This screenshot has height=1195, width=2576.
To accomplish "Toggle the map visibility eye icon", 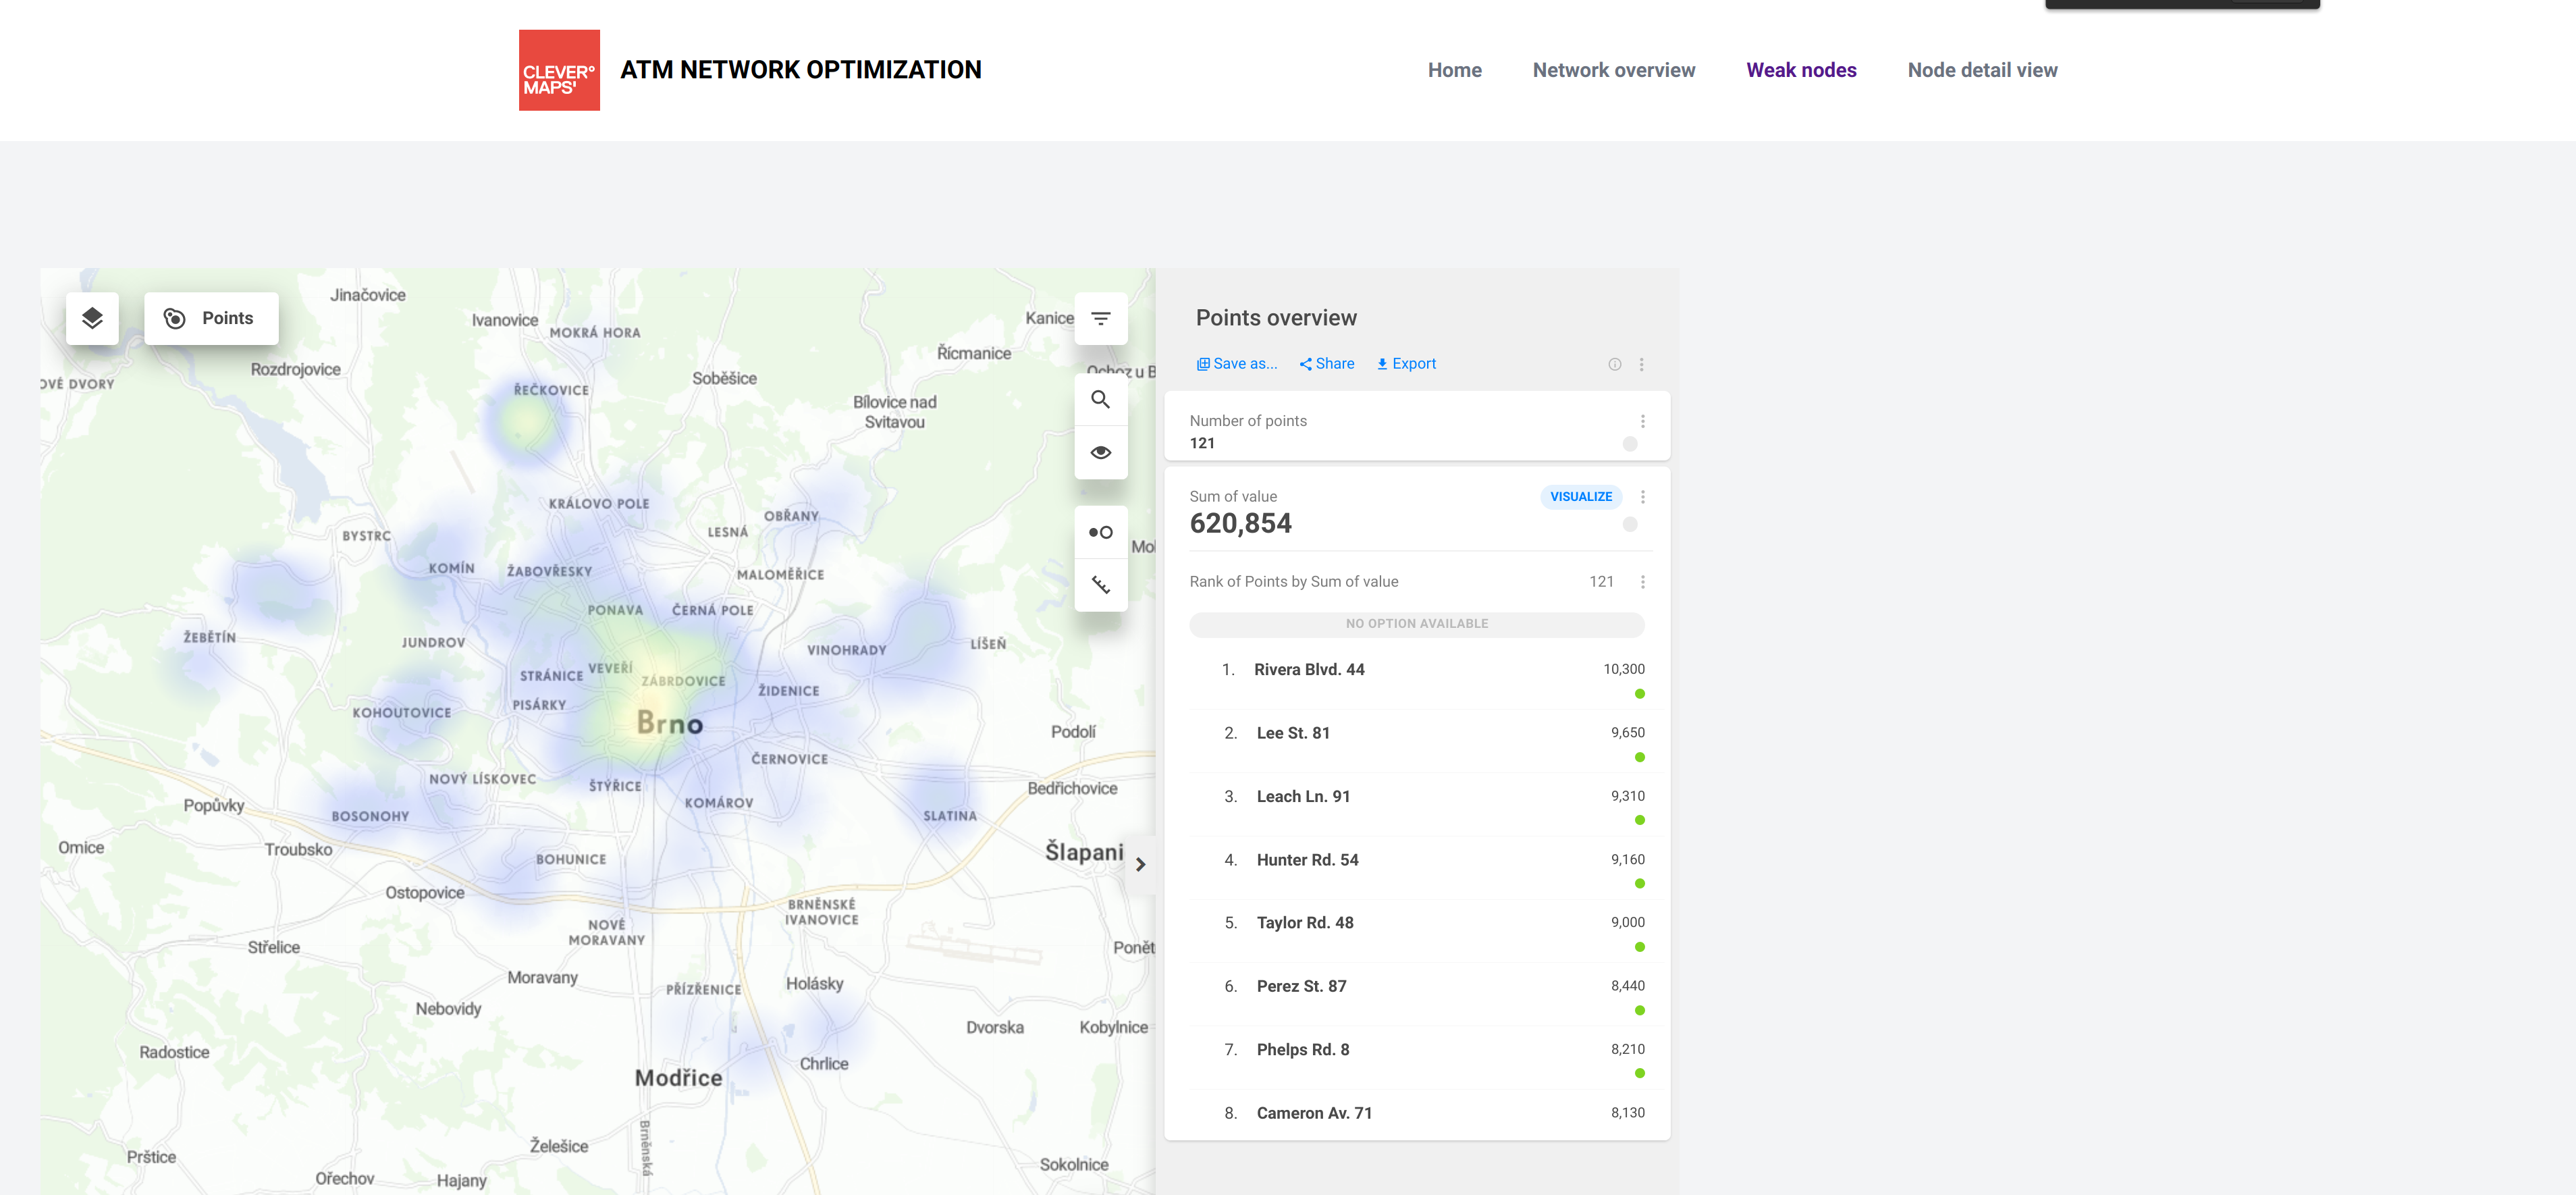I will pos(1100,452).
